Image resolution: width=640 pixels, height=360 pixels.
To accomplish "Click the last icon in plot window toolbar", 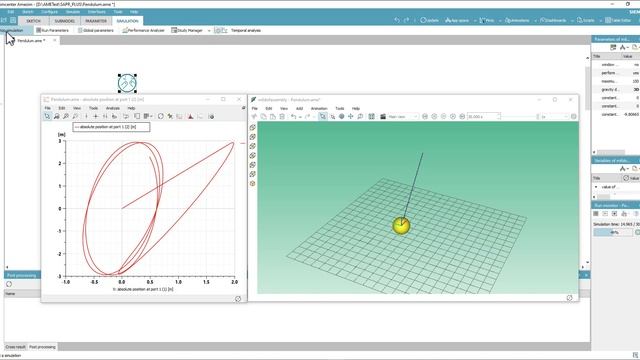I will coord(211,116).
